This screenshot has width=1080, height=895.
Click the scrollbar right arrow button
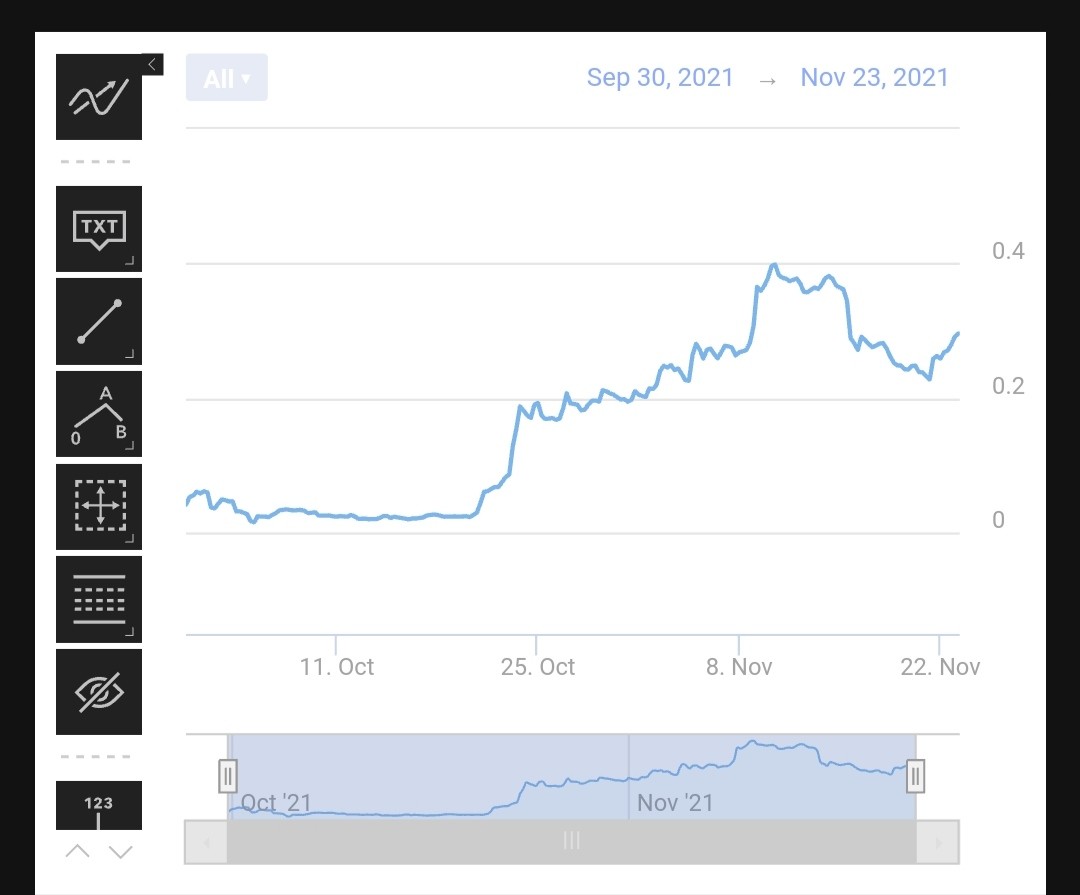pos(937,842)
